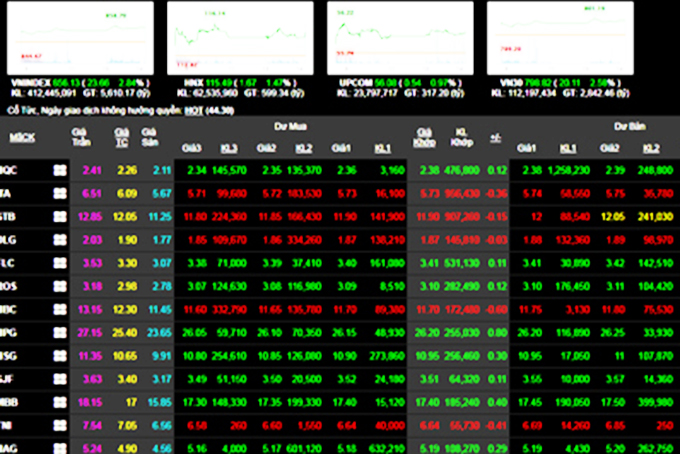
Task: Click the chart icon in the STB row
Action: 59,217
